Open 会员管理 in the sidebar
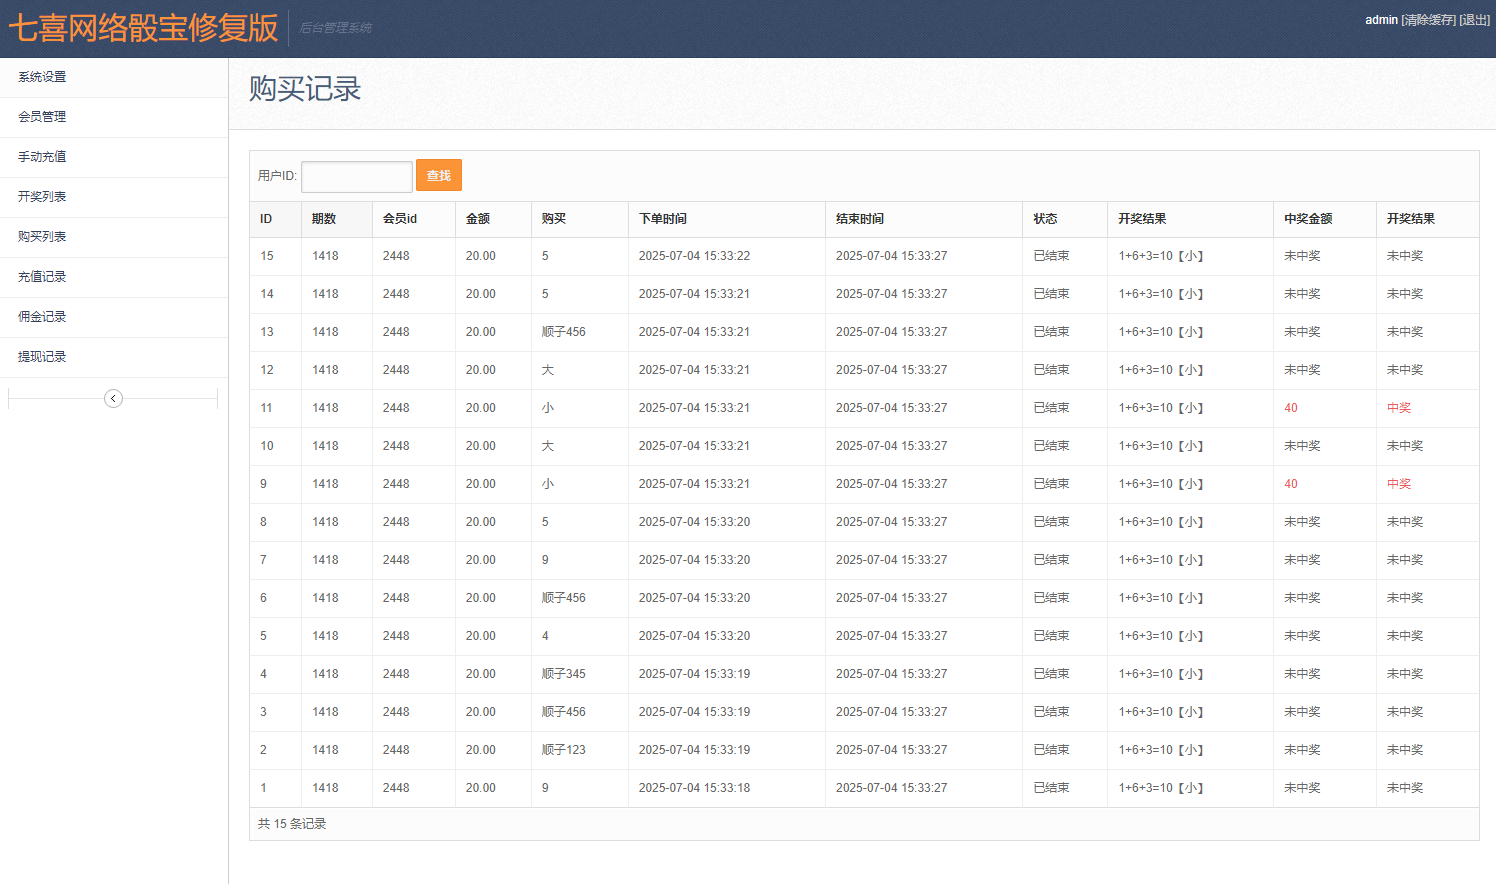The width and height of the screenshot is (1496, 884). pos(42,117)
